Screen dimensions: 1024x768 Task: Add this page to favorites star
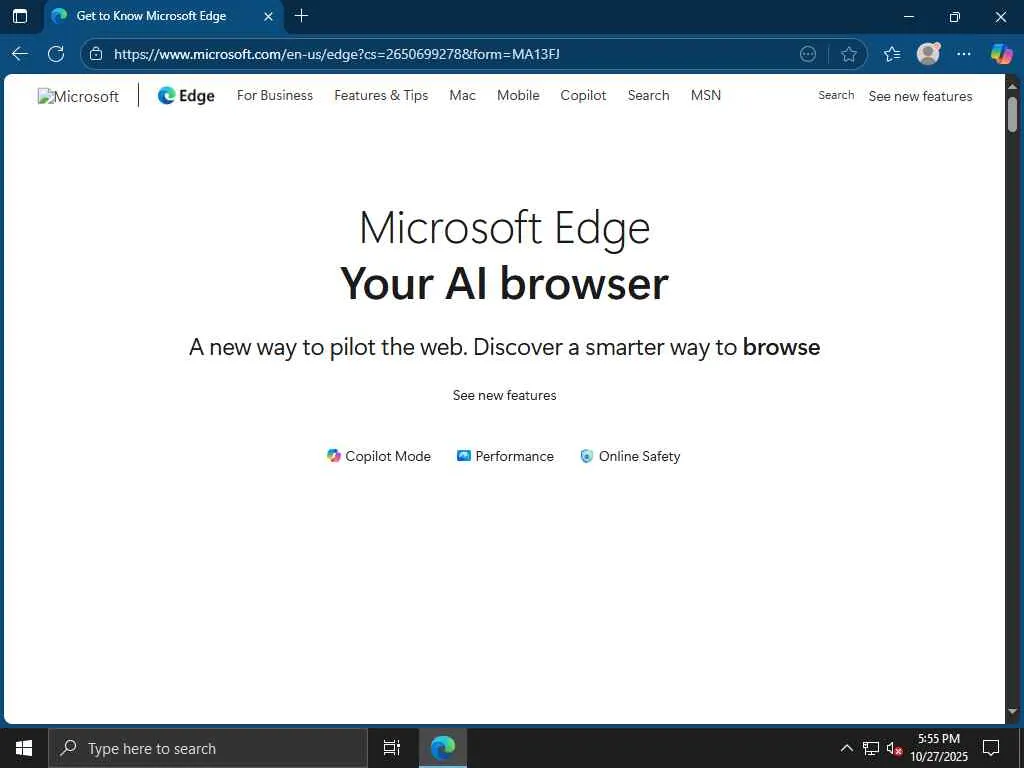[x=848, y=54]
